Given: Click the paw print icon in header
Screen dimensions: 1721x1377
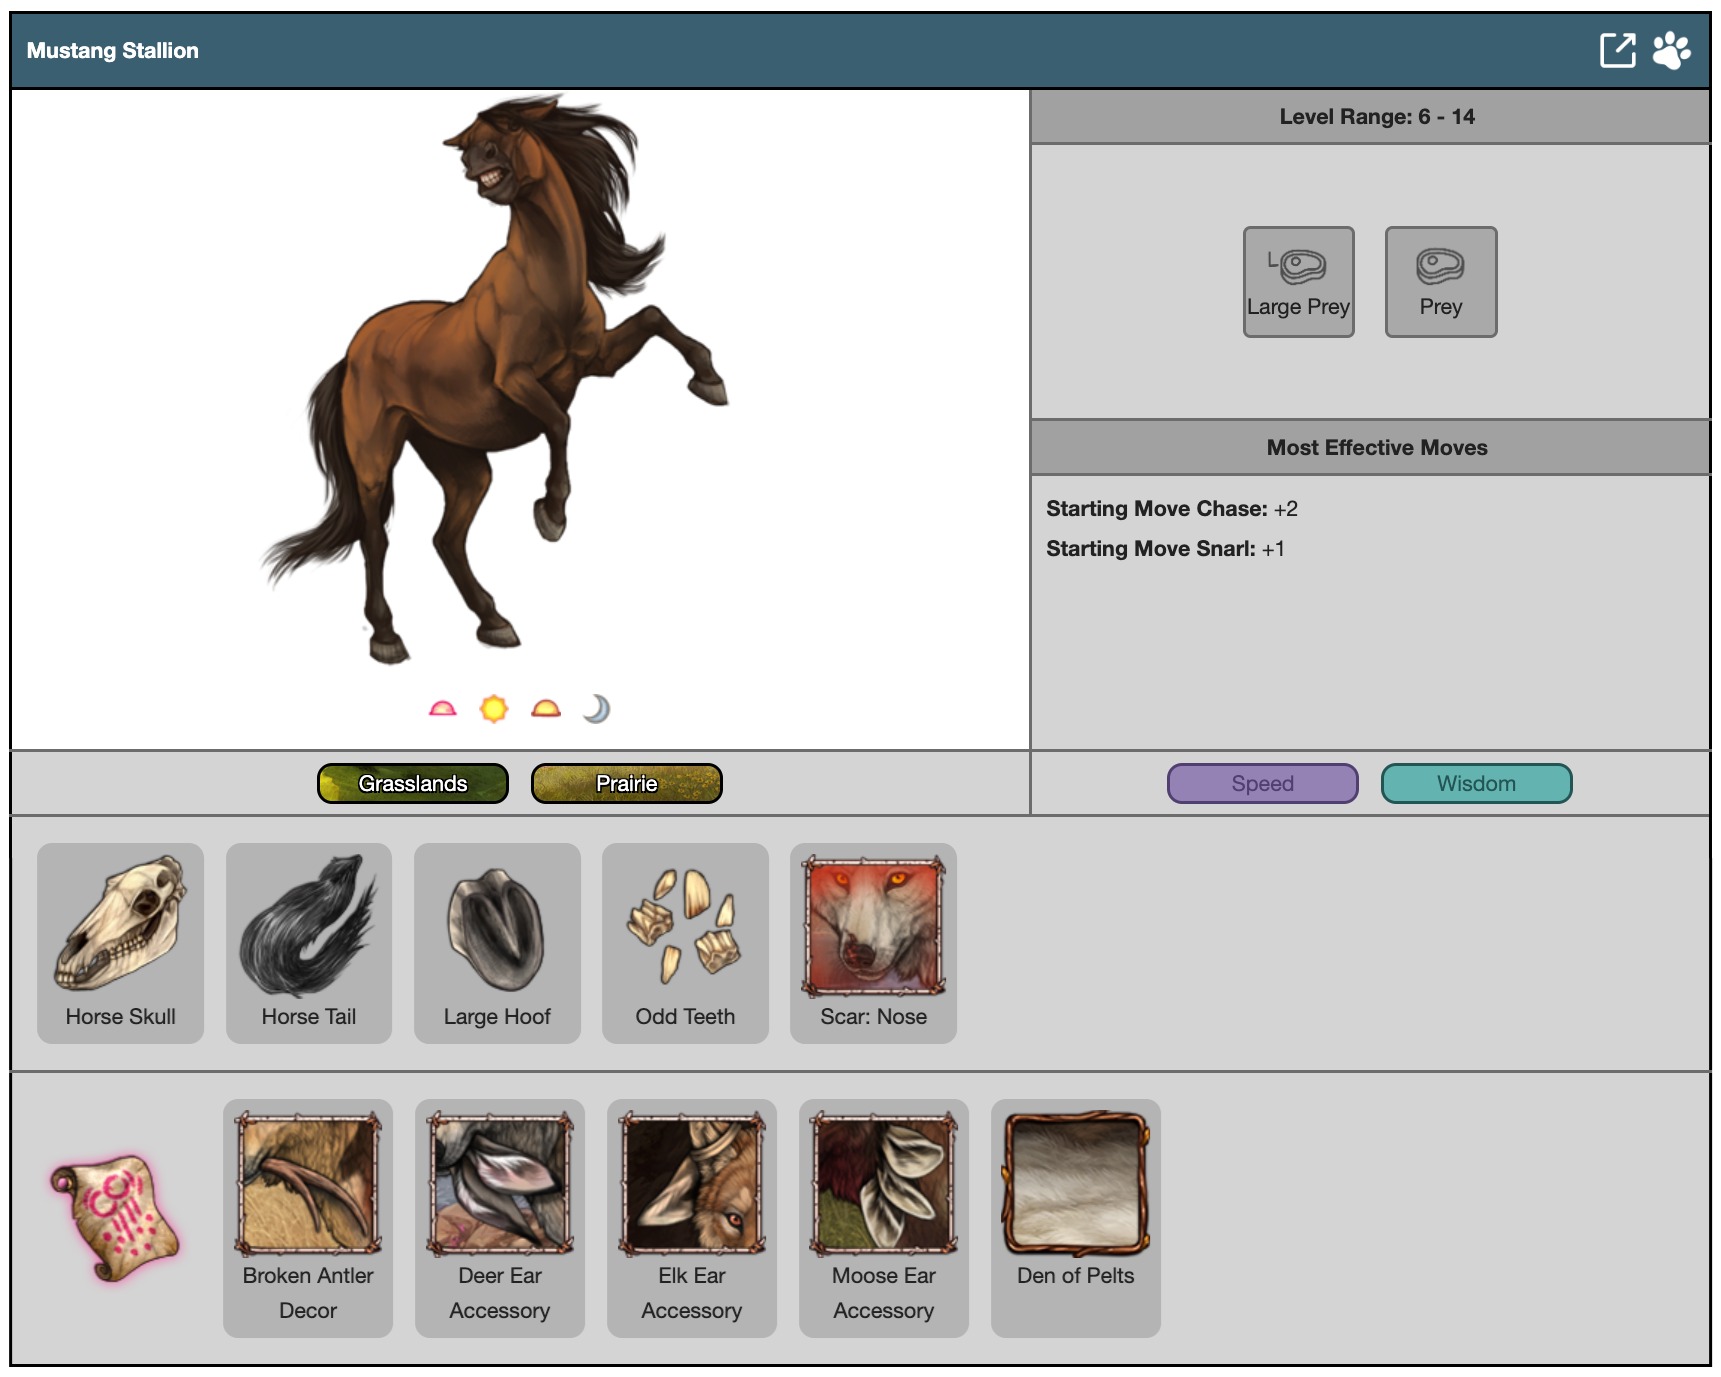Looking at the screenshot, I should coord(1671,50).
